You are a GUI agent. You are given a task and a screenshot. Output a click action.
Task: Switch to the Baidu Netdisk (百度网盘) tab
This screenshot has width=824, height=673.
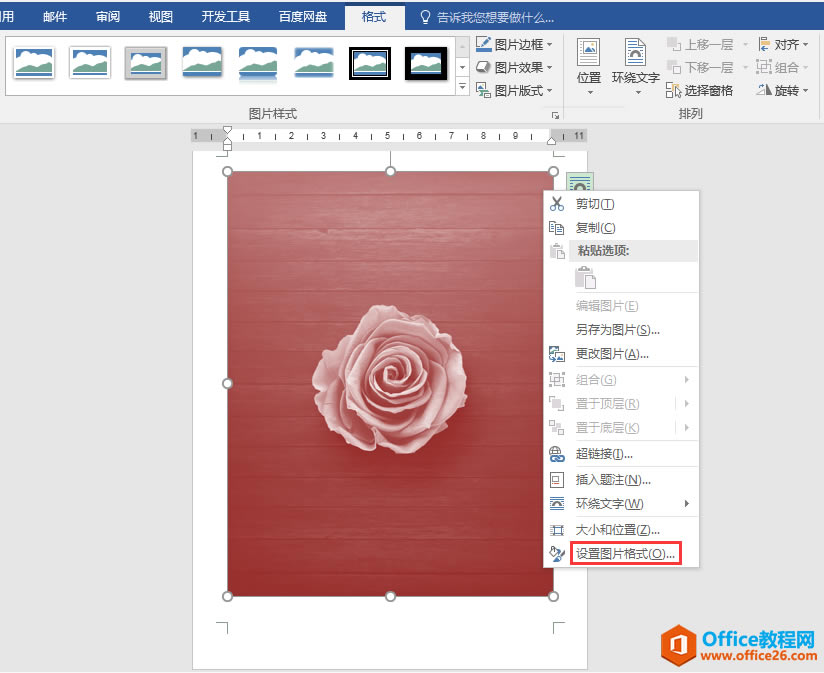(x=303, y=17)
